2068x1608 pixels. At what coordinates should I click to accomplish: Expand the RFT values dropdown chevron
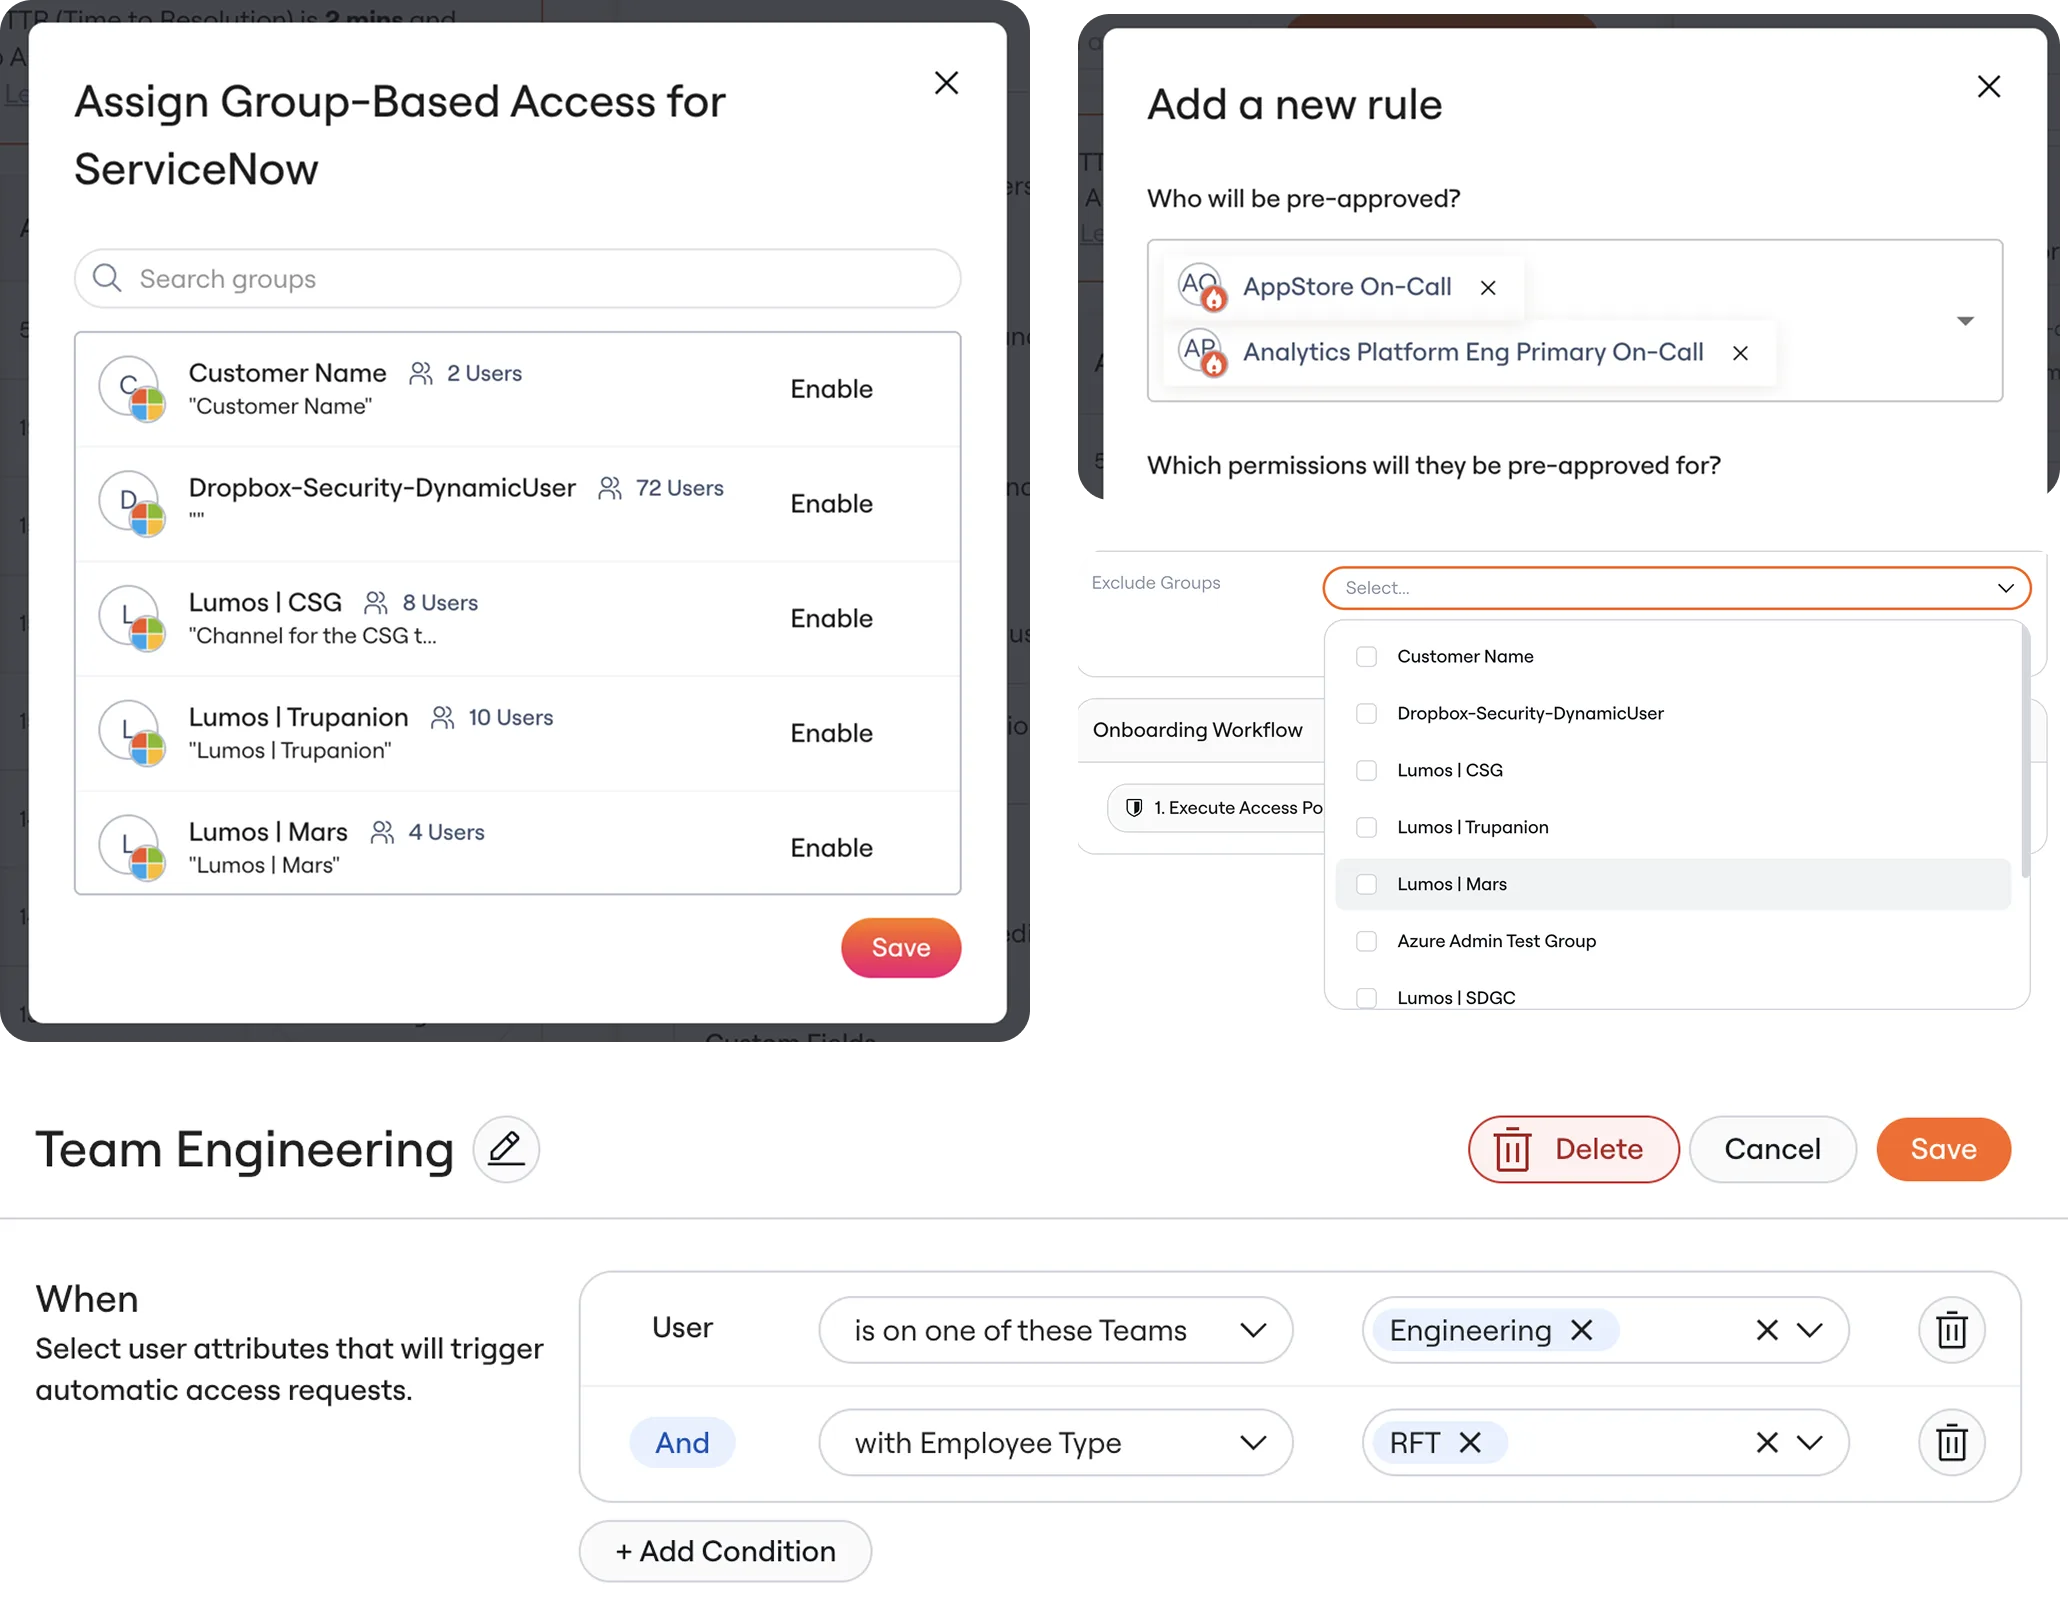point(1809,1442)
